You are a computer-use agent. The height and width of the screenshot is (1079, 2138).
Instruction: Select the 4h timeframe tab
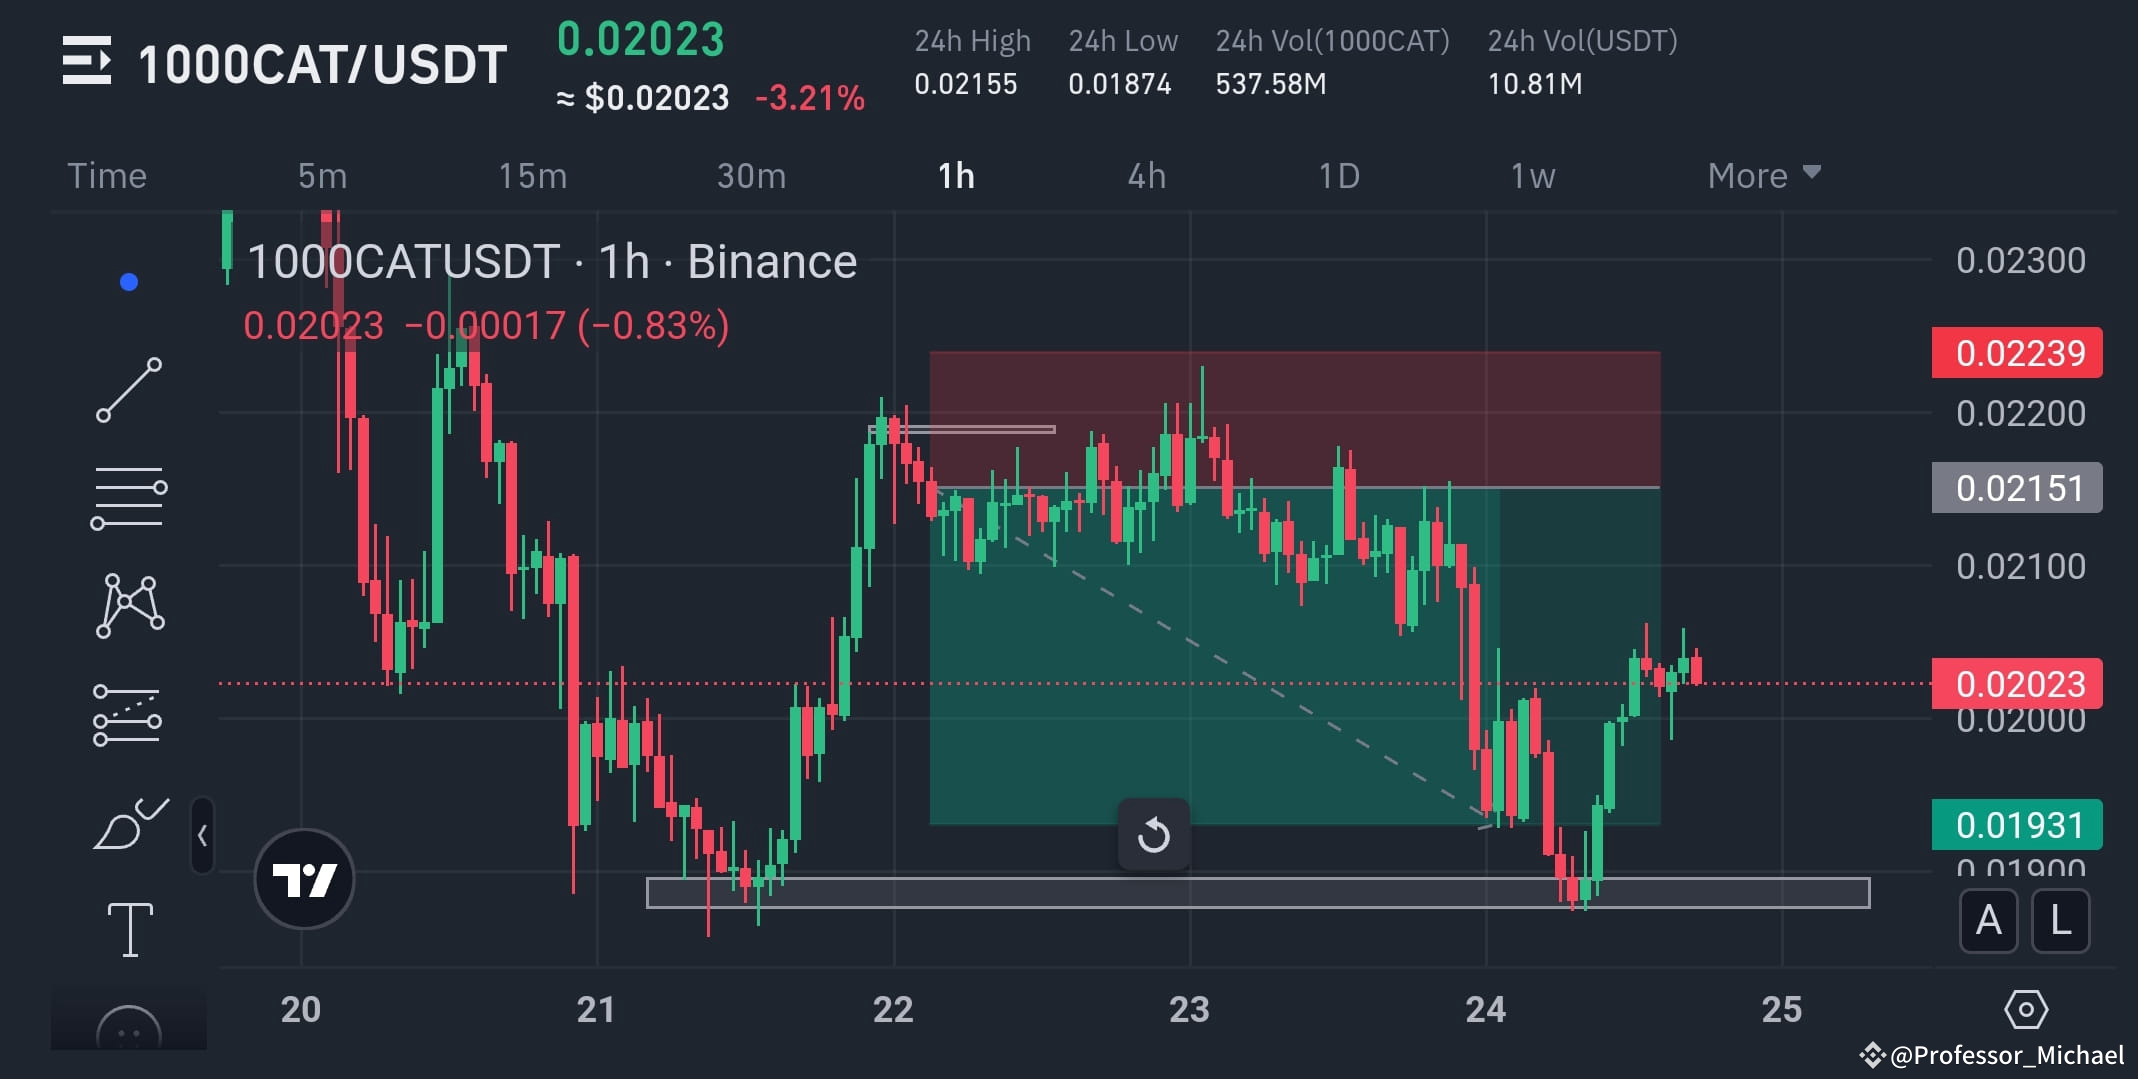click(x=1147, y=175)
